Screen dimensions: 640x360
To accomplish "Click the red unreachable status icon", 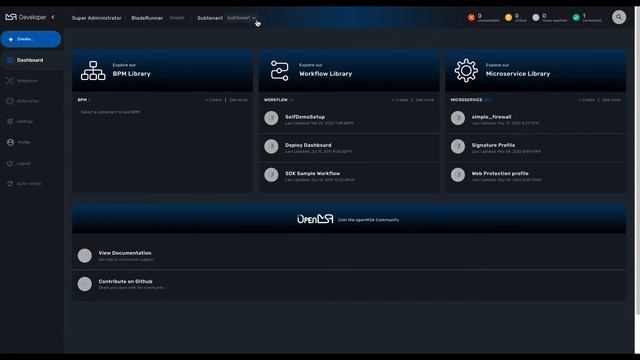I will (471, 17).
